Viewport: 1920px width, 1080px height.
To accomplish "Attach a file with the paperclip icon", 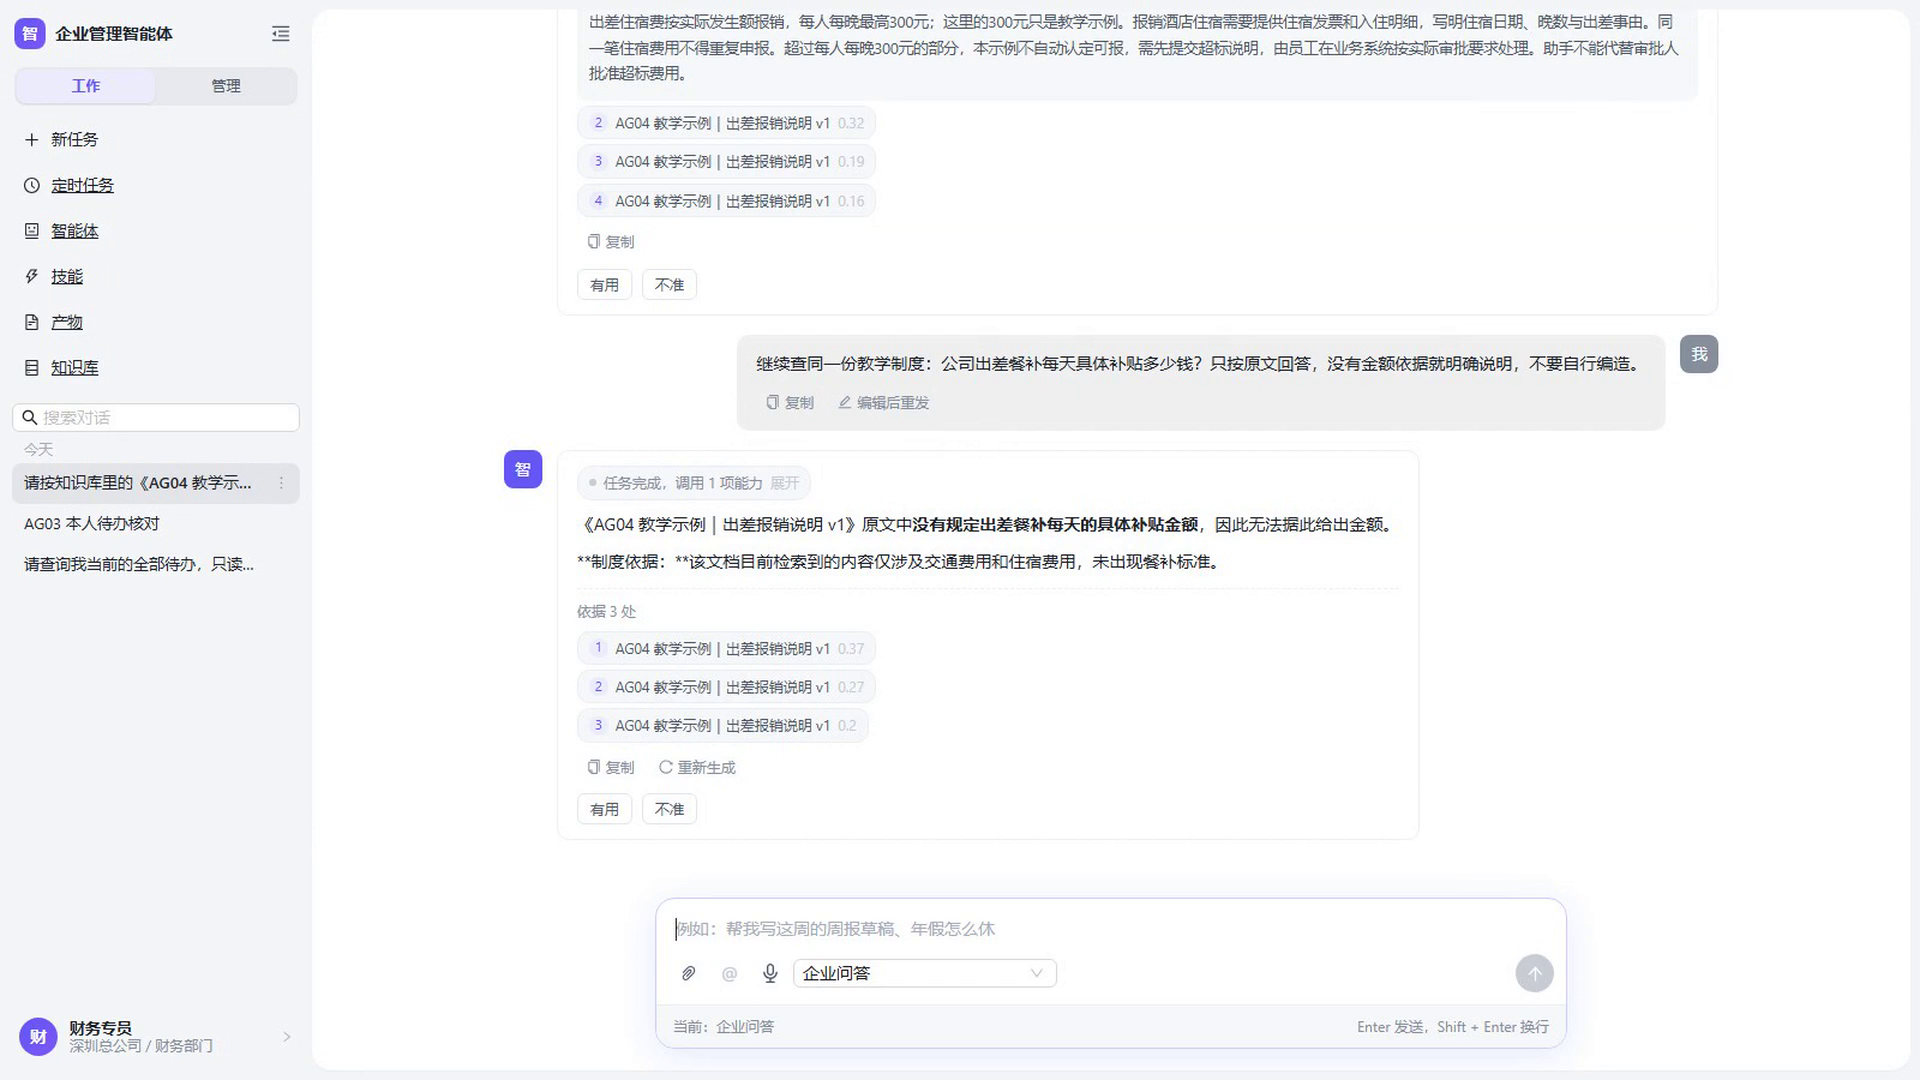I will point(689,974).
